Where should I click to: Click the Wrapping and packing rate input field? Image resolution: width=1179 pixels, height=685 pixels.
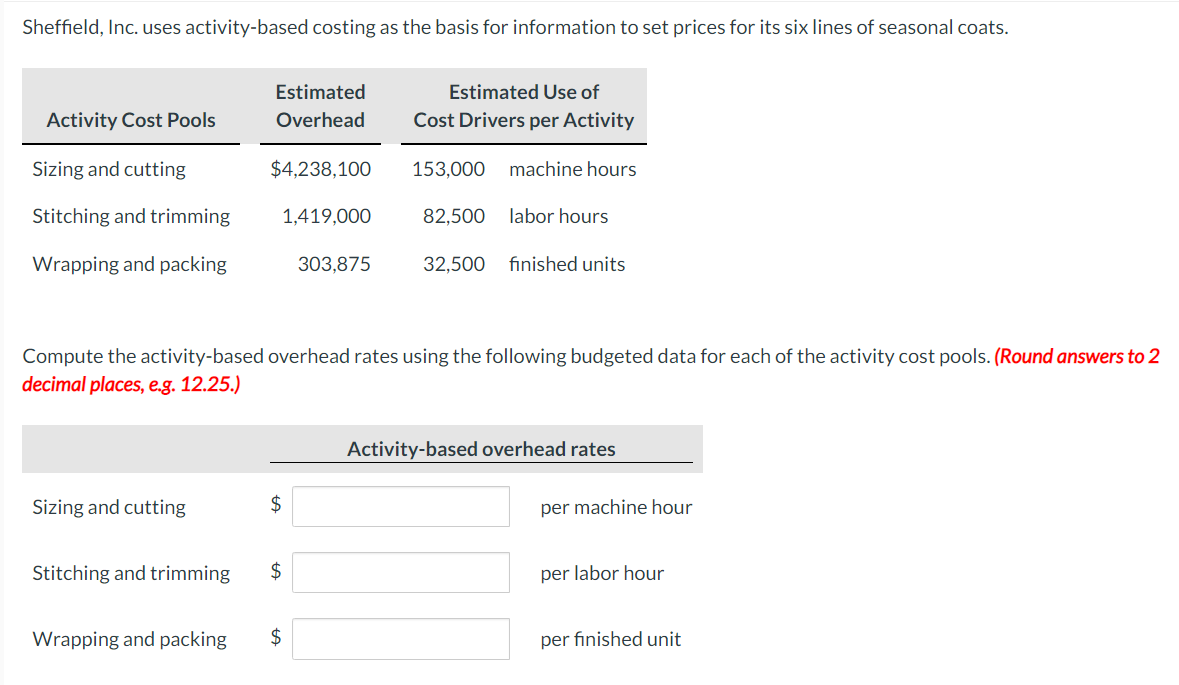(401, 639)
